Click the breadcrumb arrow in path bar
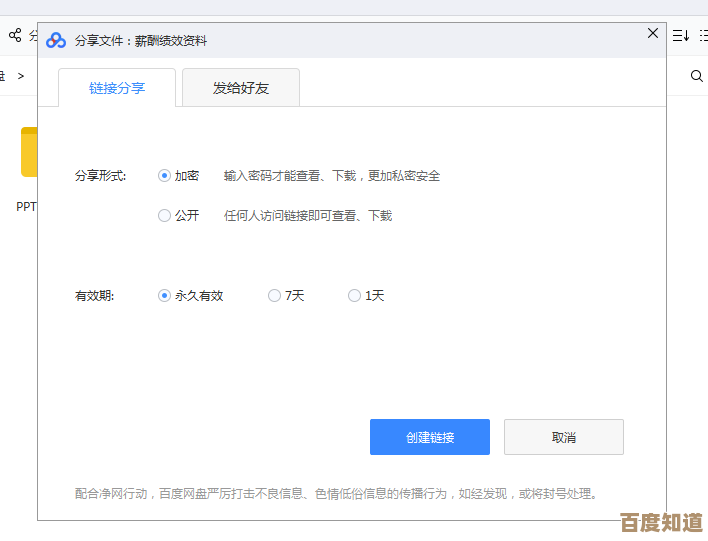The height and width of the screenshot is (541, 708). click(20, 75)
